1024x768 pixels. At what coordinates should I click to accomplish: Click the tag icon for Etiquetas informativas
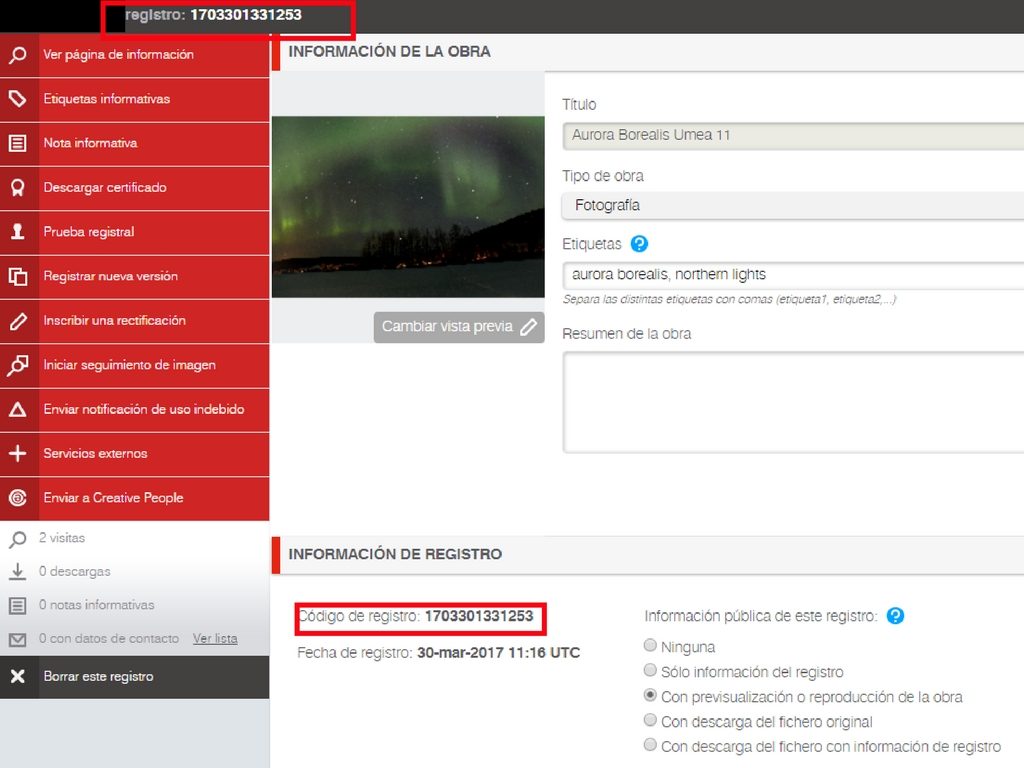point(17,99)
